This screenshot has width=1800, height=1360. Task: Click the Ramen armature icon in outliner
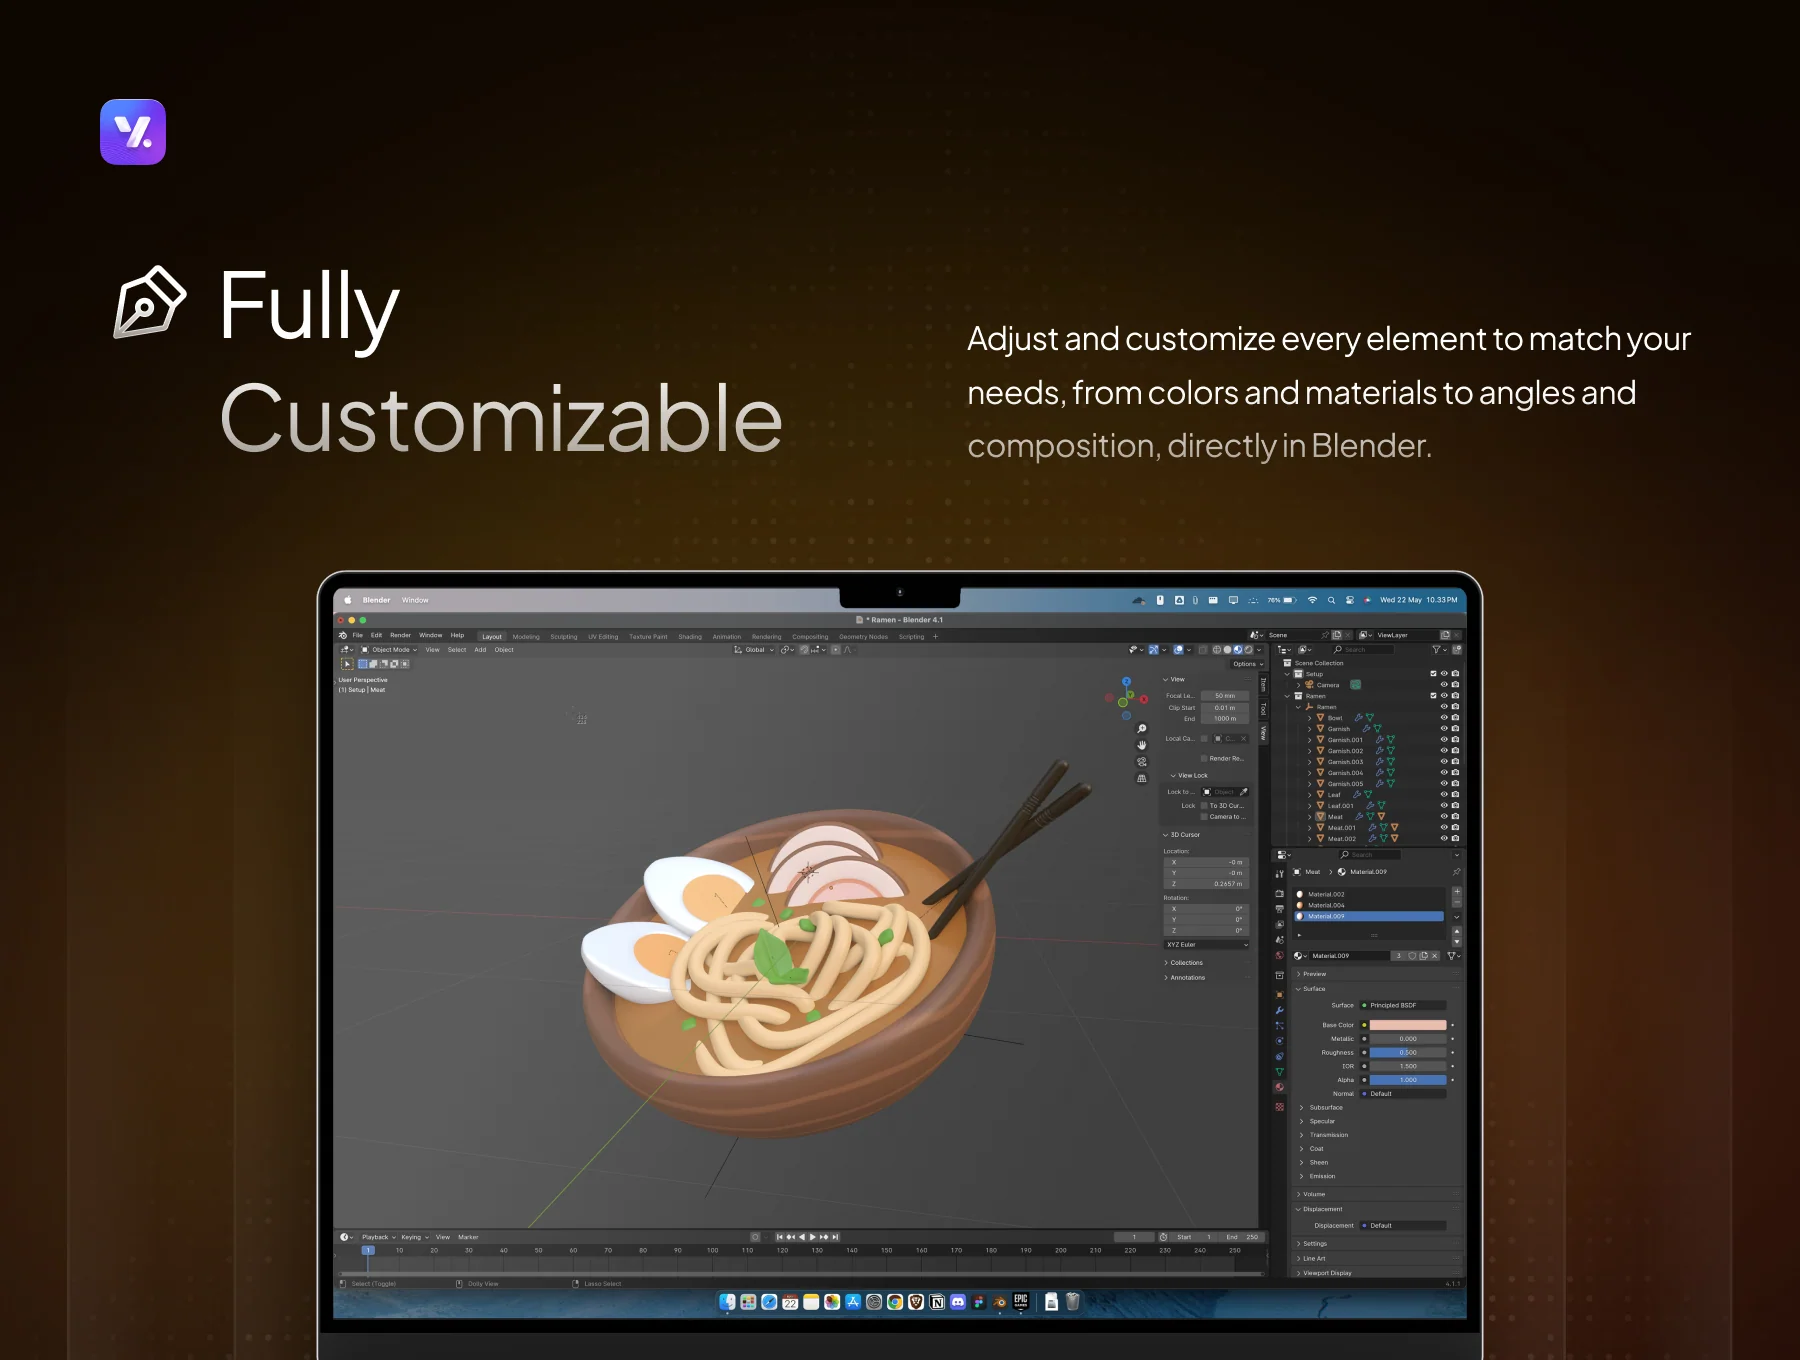pyautogui.click(x=1309, y=707)
